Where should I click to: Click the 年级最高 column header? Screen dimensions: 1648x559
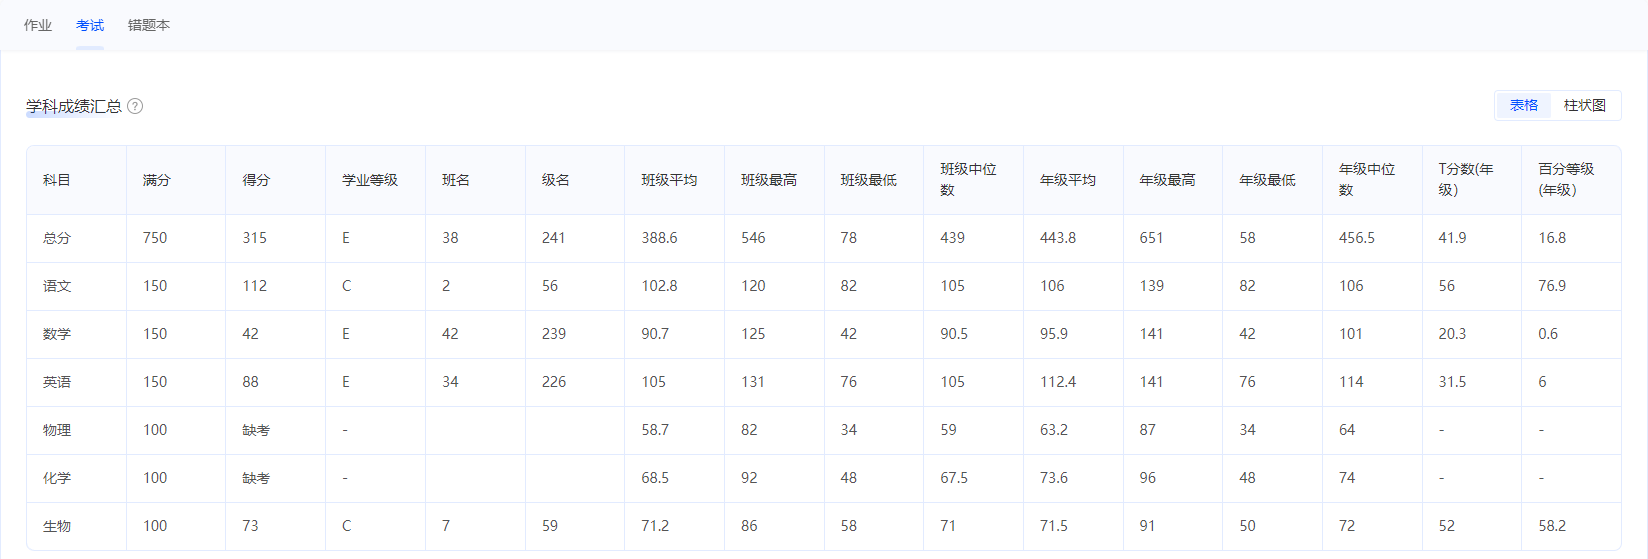pos(1168,180)
